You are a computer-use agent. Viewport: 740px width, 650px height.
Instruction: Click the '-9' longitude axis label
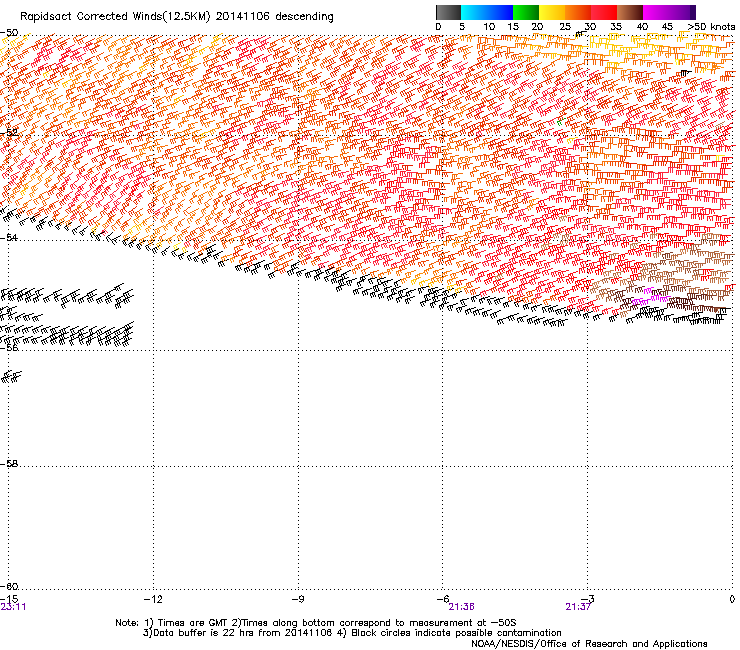pyautogui.click(x=298, y=599)
